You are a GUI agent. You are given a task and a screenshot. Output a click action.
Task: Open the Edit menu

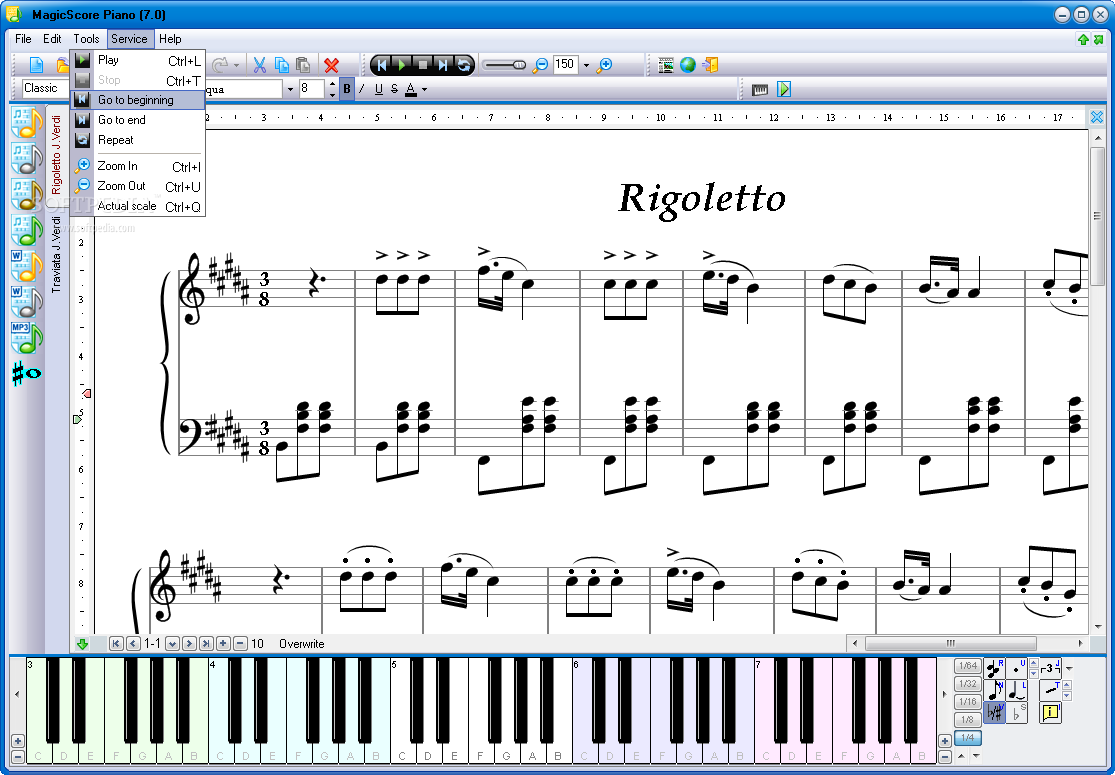(52, 39)
